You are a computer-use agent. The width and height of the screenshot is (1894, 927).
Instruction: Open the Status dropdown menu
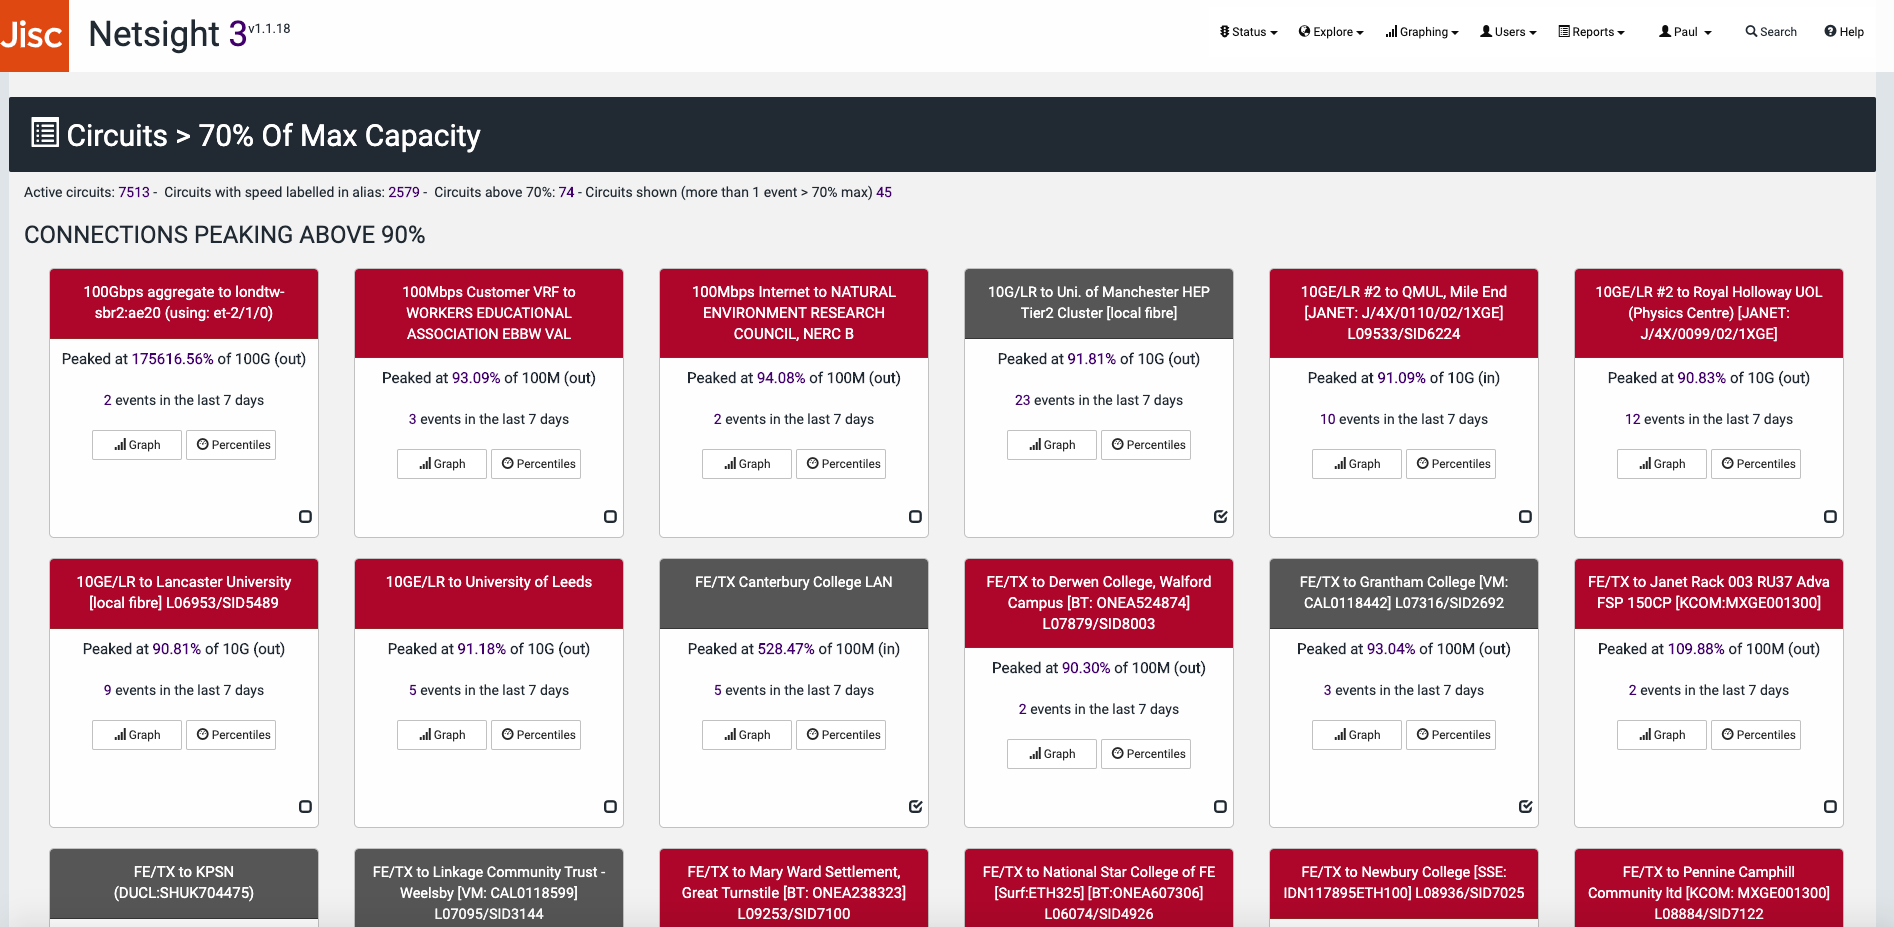(1249, 32)
